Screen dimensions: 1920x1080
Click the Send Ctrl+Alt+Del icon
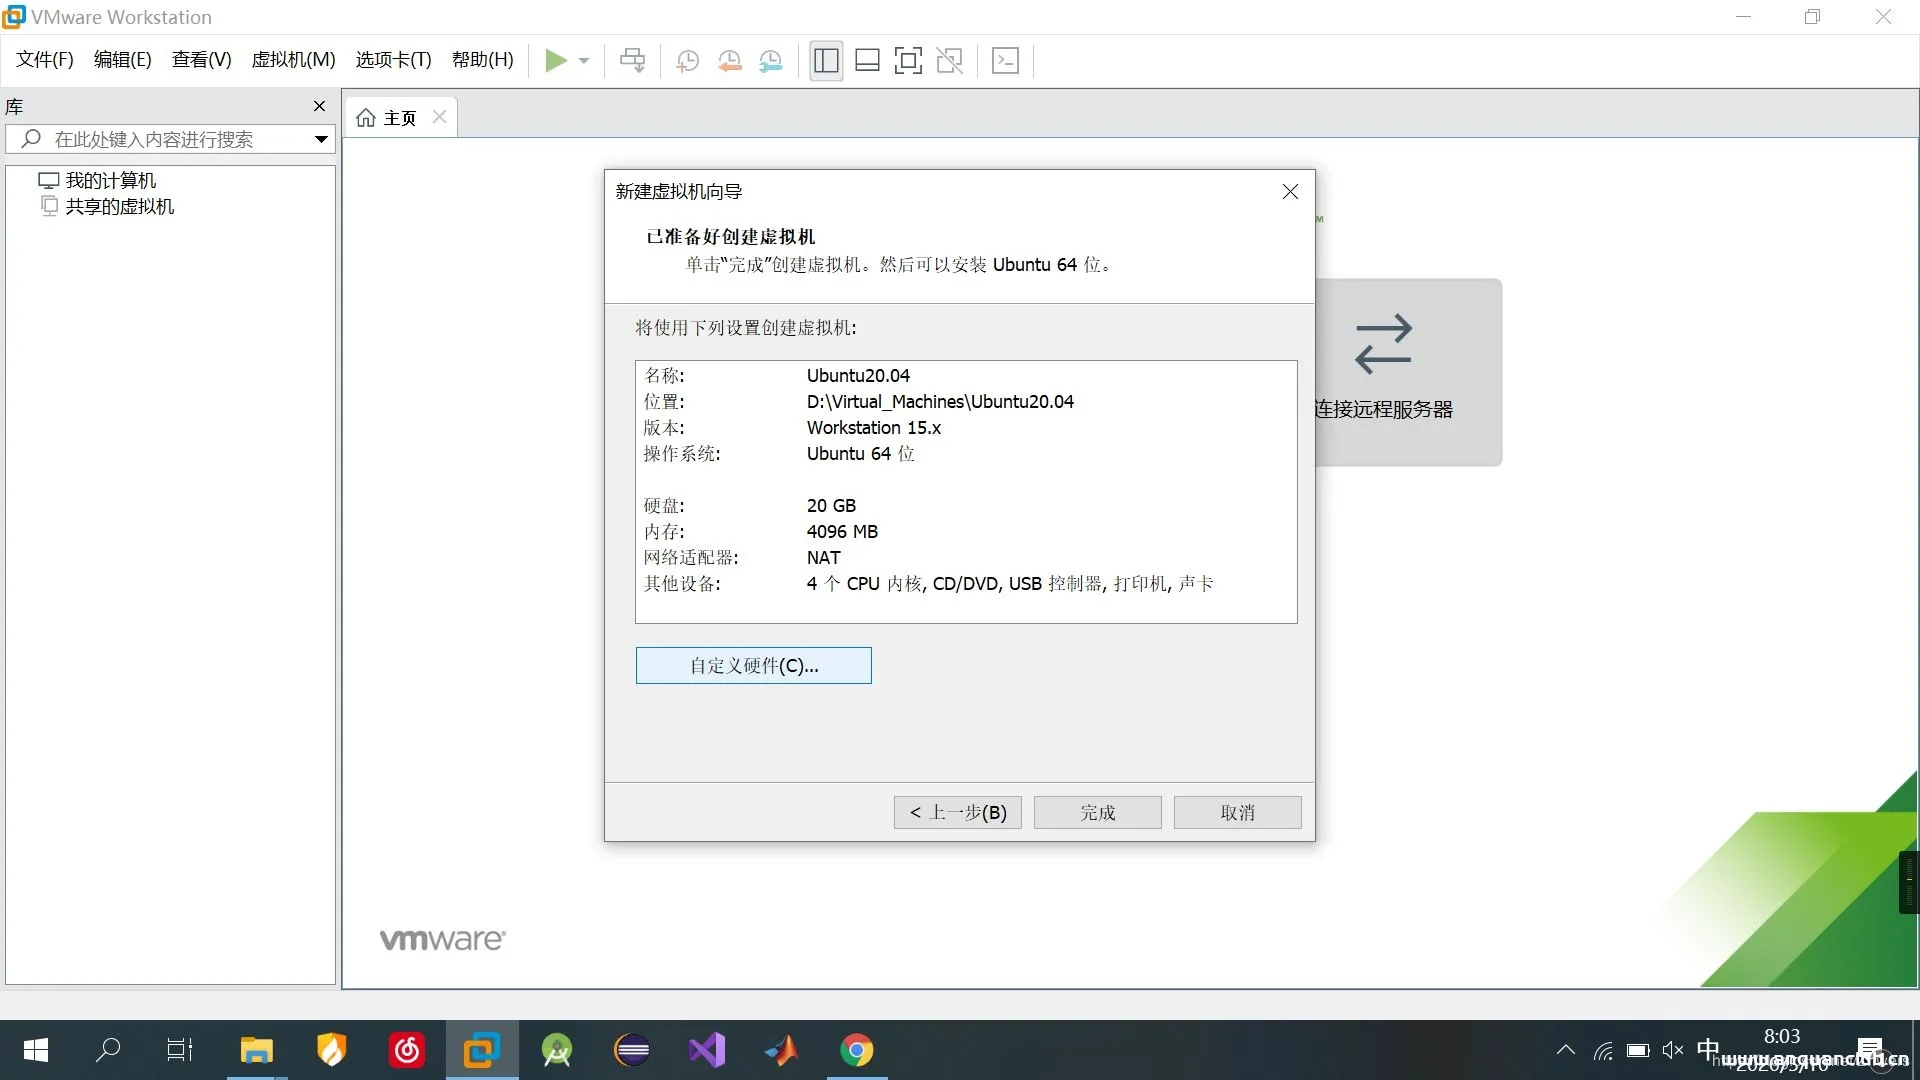point(632,60)
